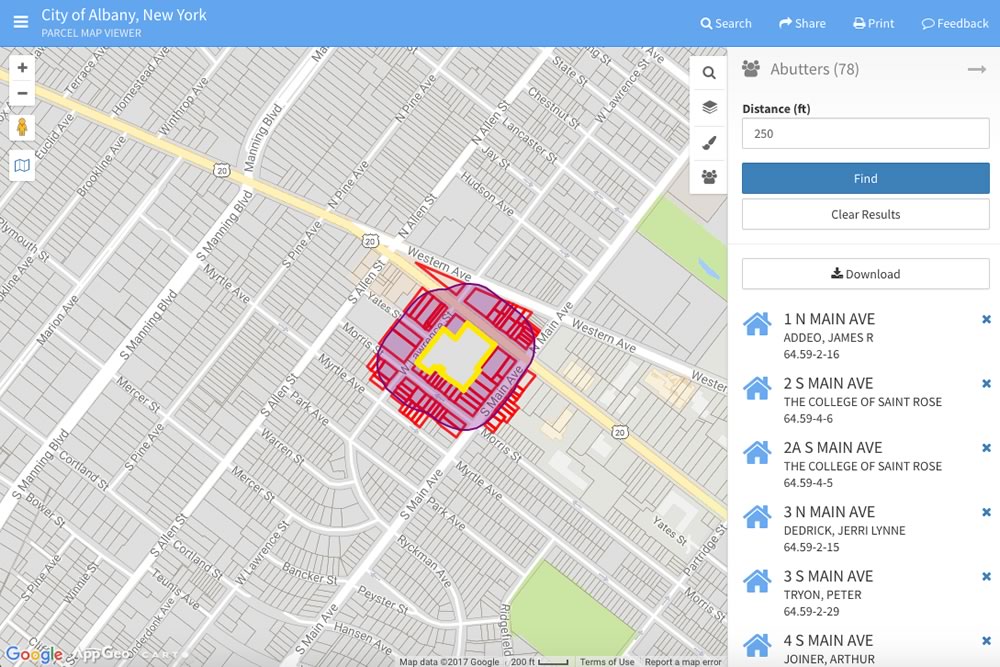Click the Distance (ft) input field

click(865, 134)
